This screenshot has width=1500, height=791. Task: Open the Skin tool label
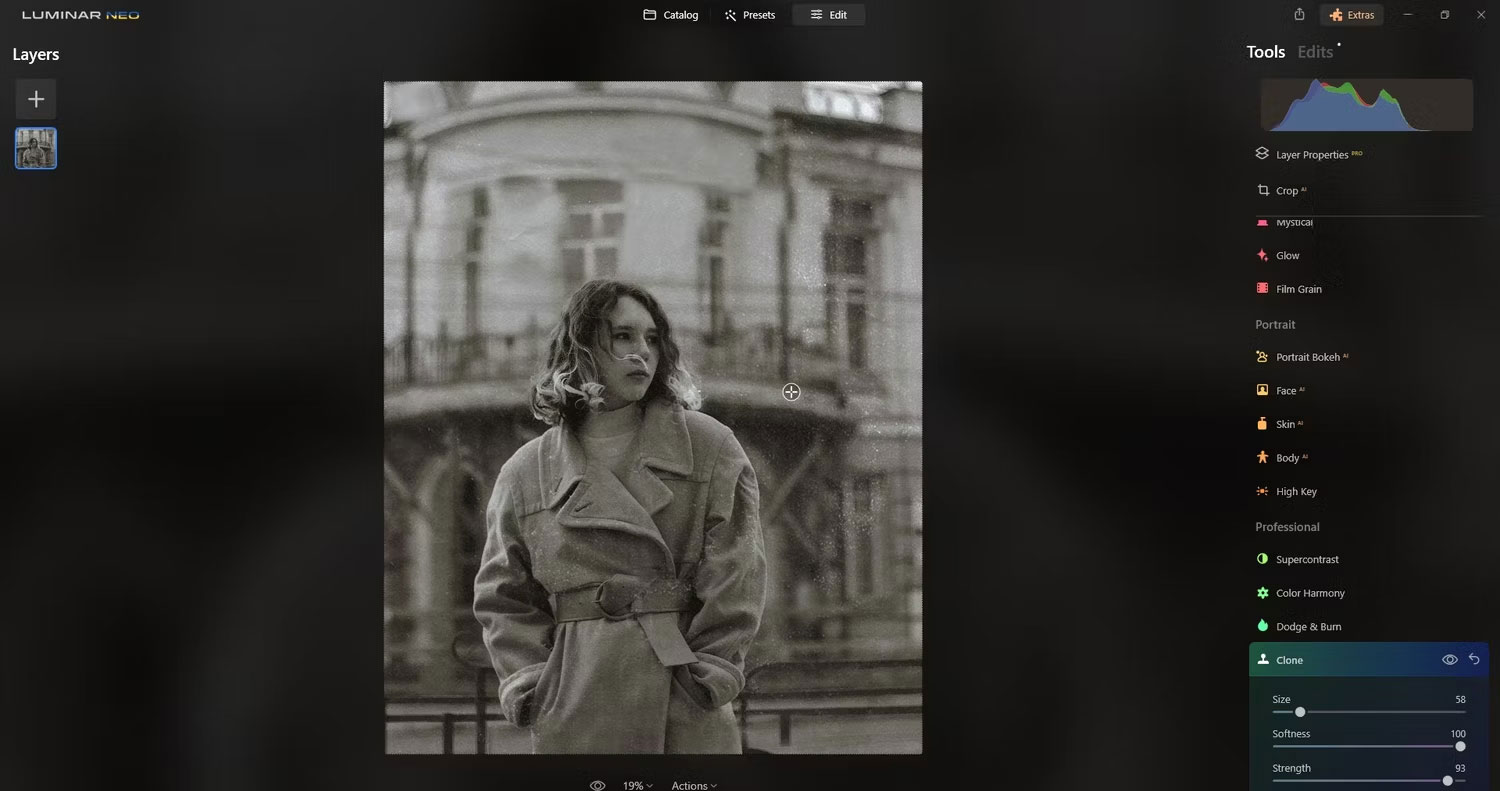pyautogui.click(x=1285, y=424)
